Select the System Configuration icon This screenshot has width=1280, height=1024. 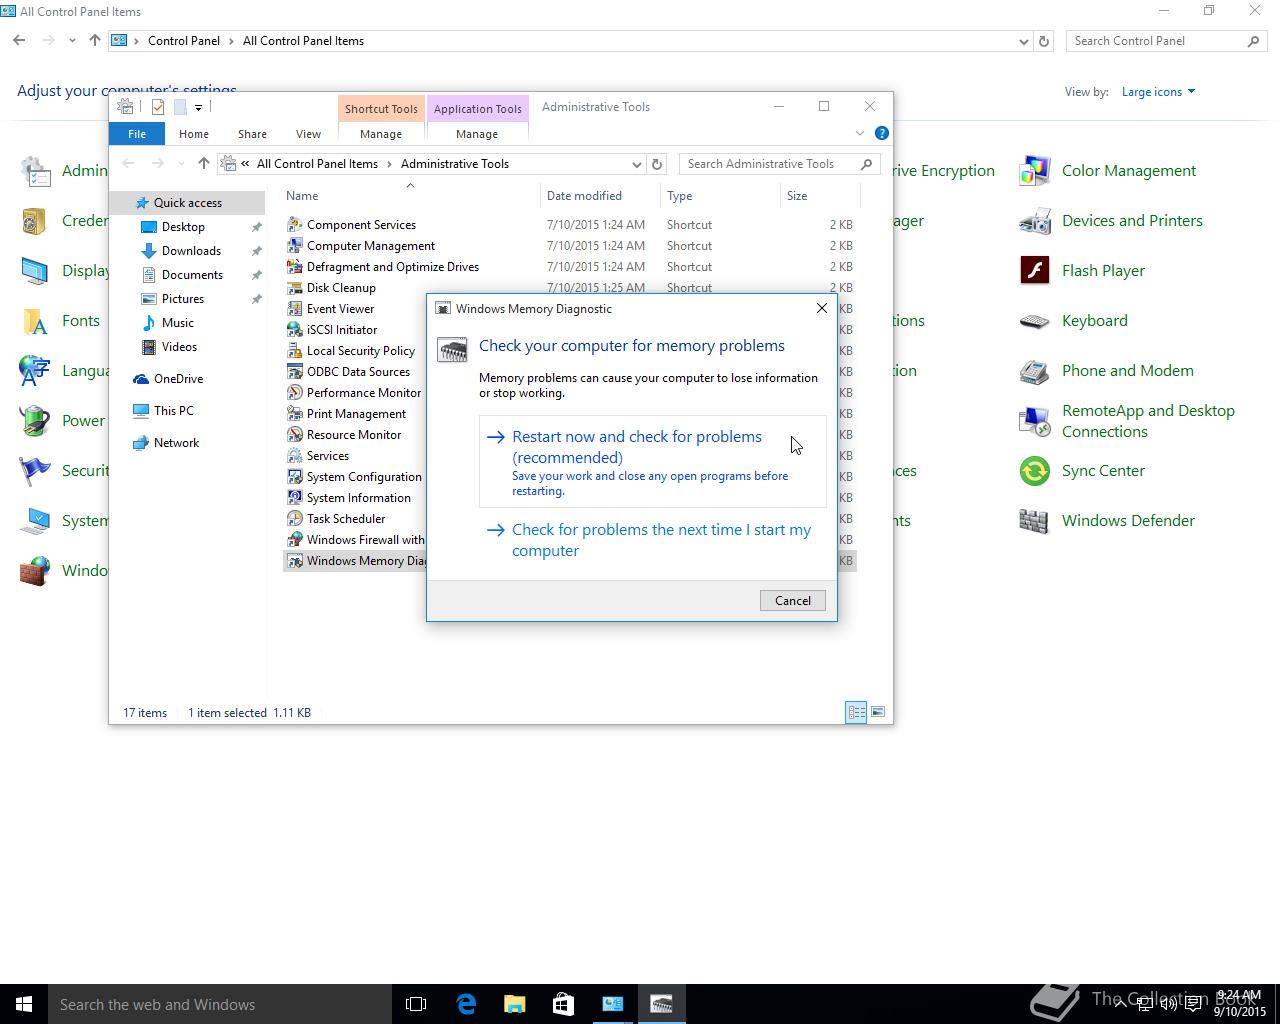pyautogui.click(x=294, y=477)
